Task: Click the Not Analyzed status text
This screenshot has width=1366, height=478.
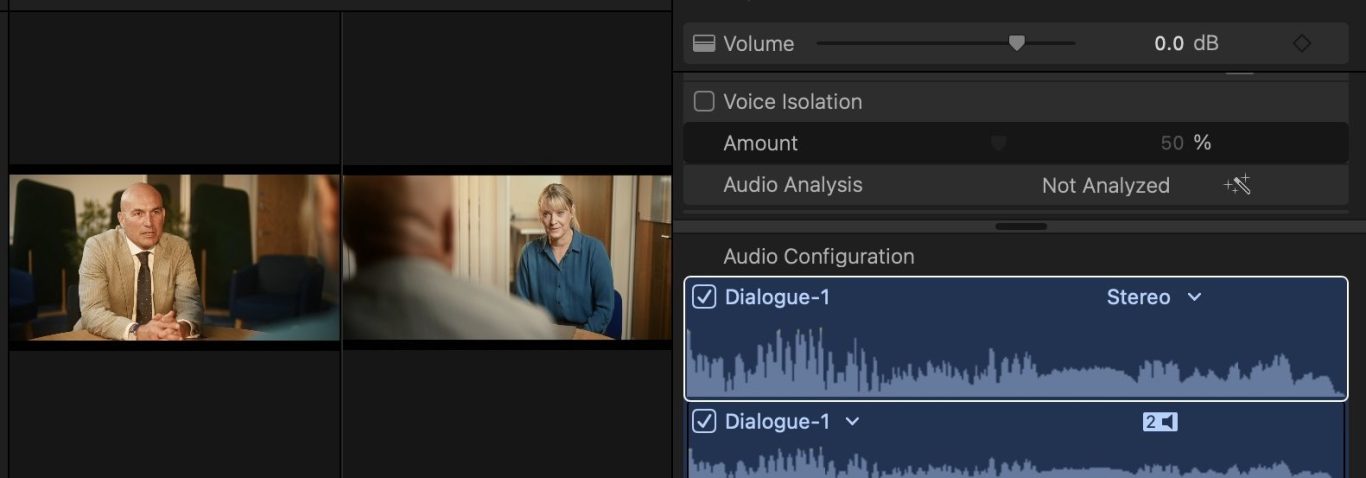Action: (1105, 186)
